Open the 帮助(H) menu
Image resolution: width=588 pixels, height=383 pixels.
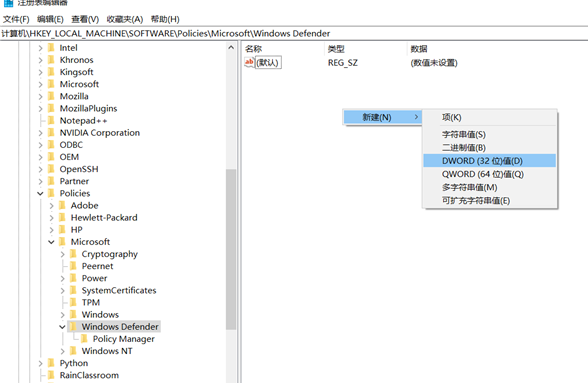point(165,19)
